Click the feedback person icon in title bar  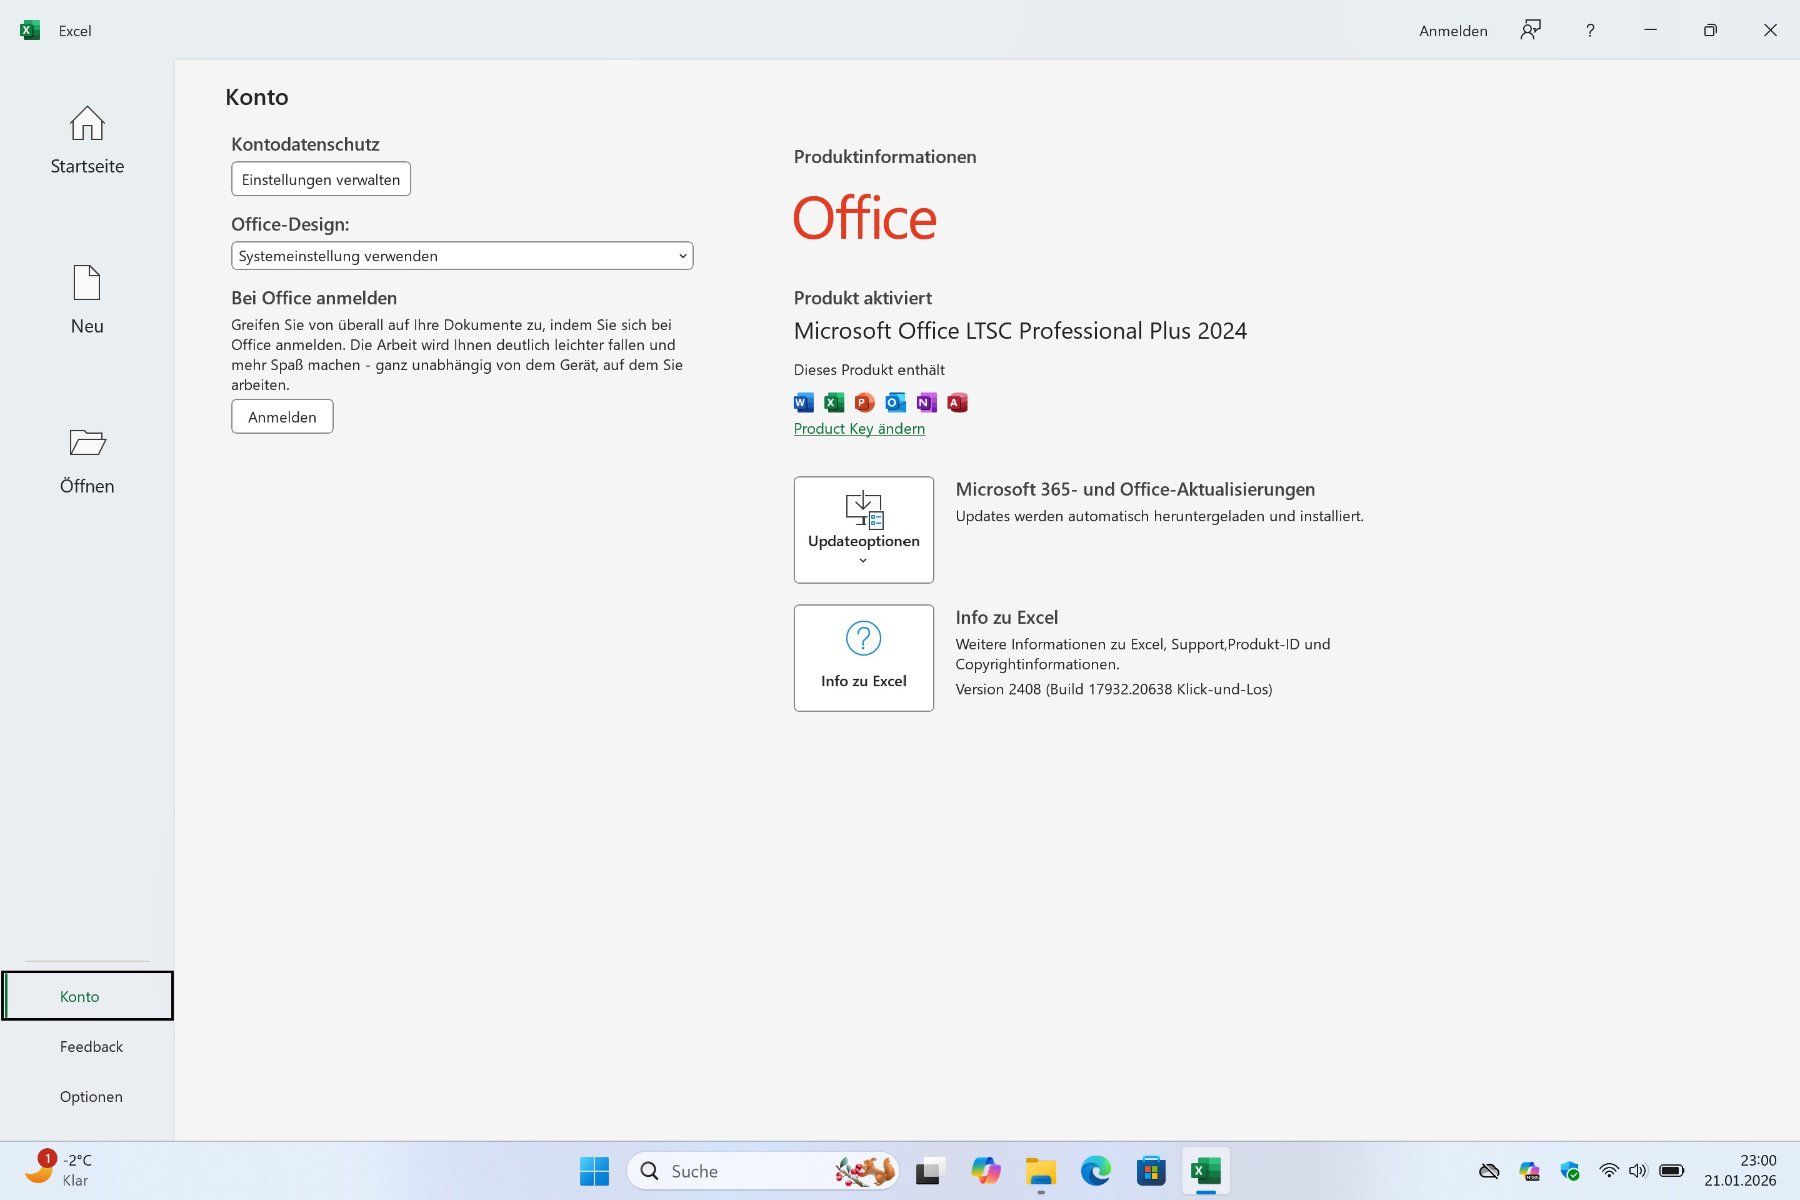[x=1530, y=30]
